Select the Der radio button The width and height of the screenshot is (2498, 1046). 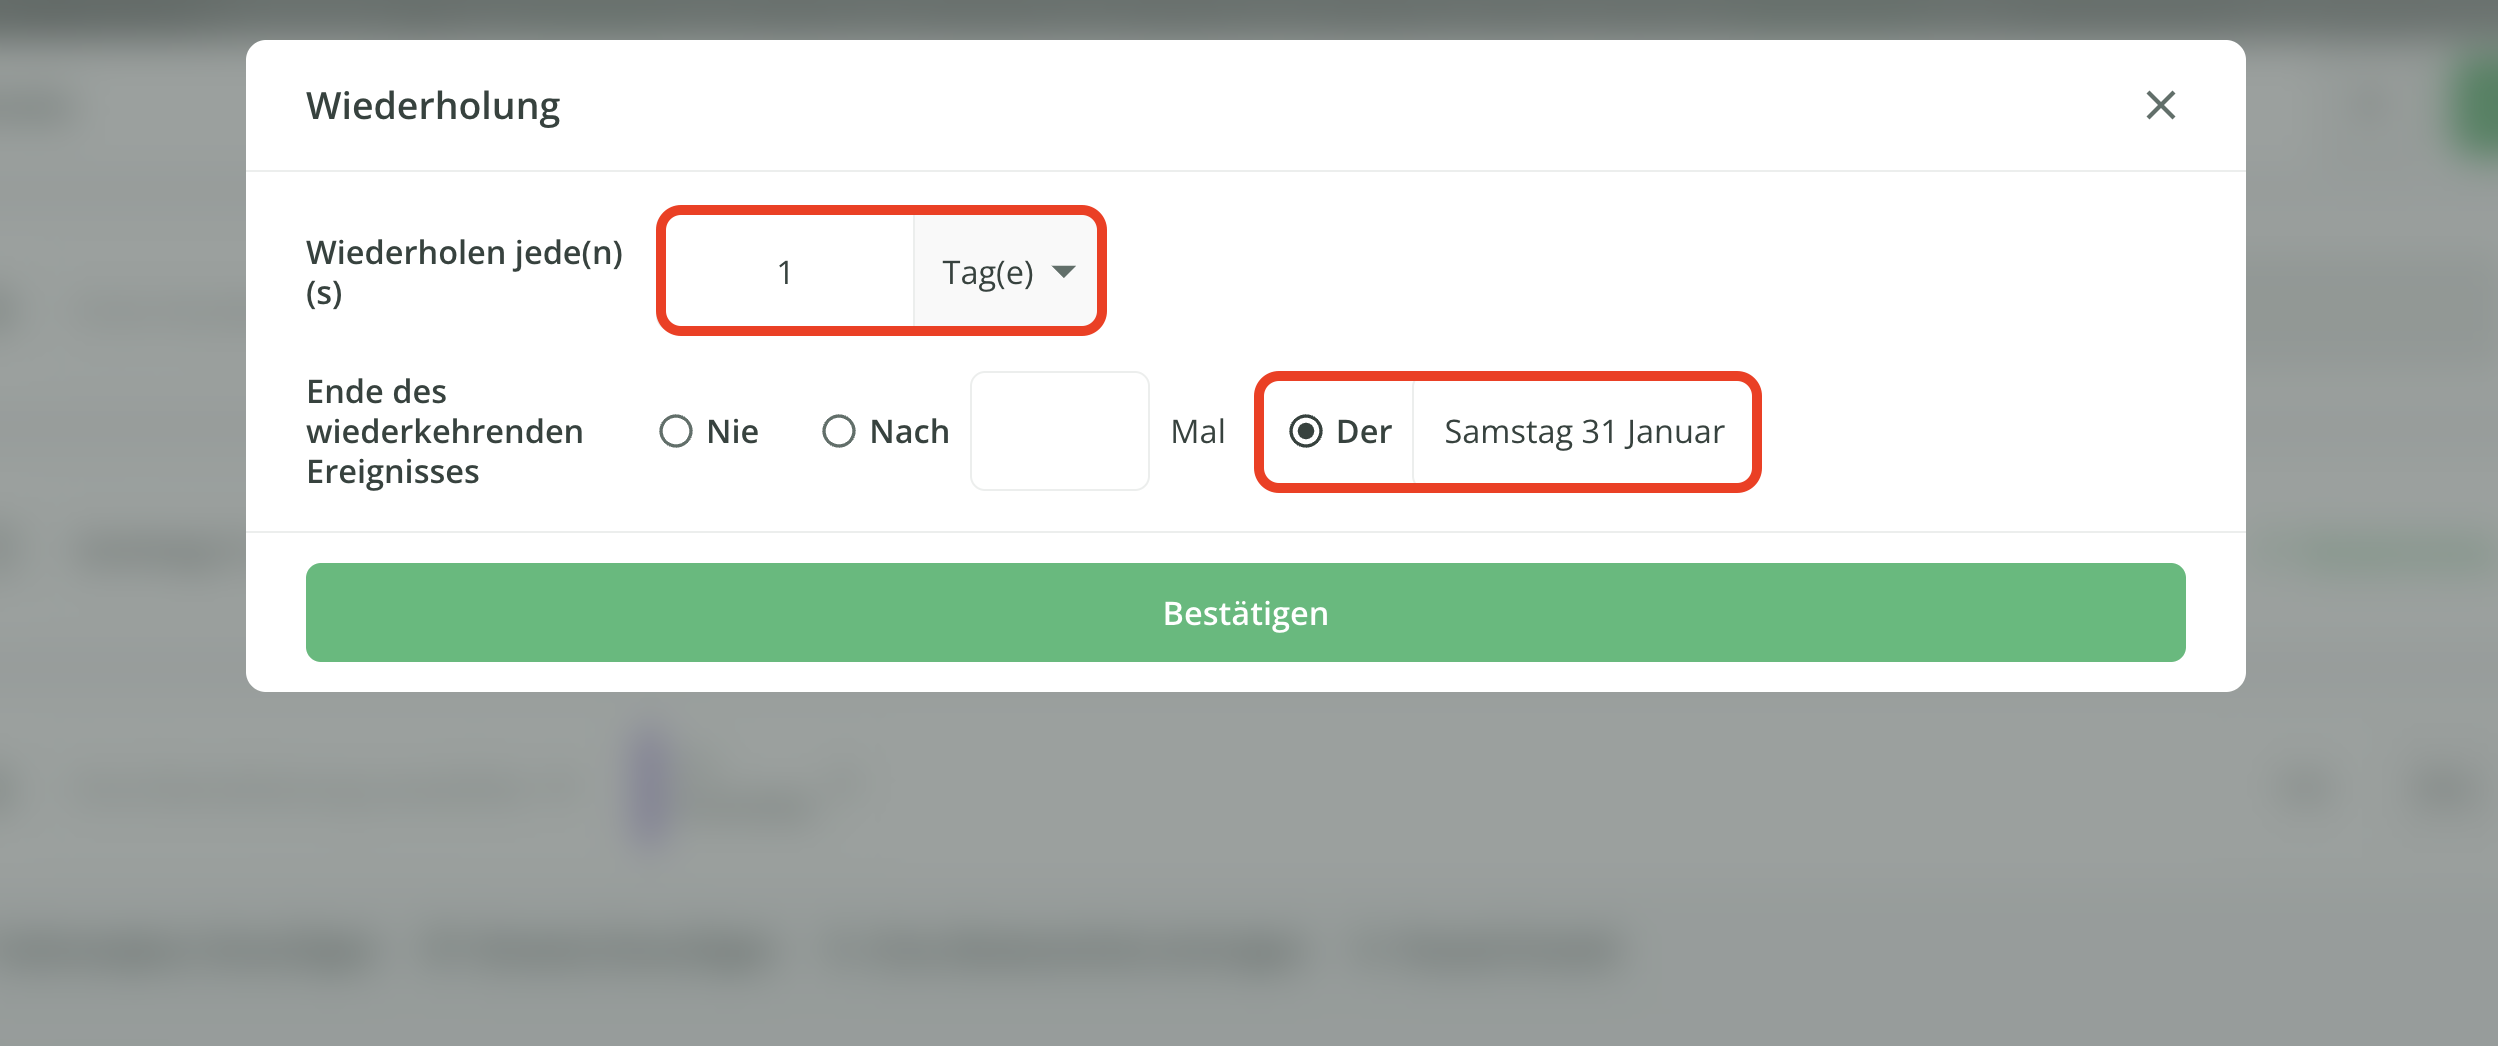pyautogui.click(x=1306, y=431)
